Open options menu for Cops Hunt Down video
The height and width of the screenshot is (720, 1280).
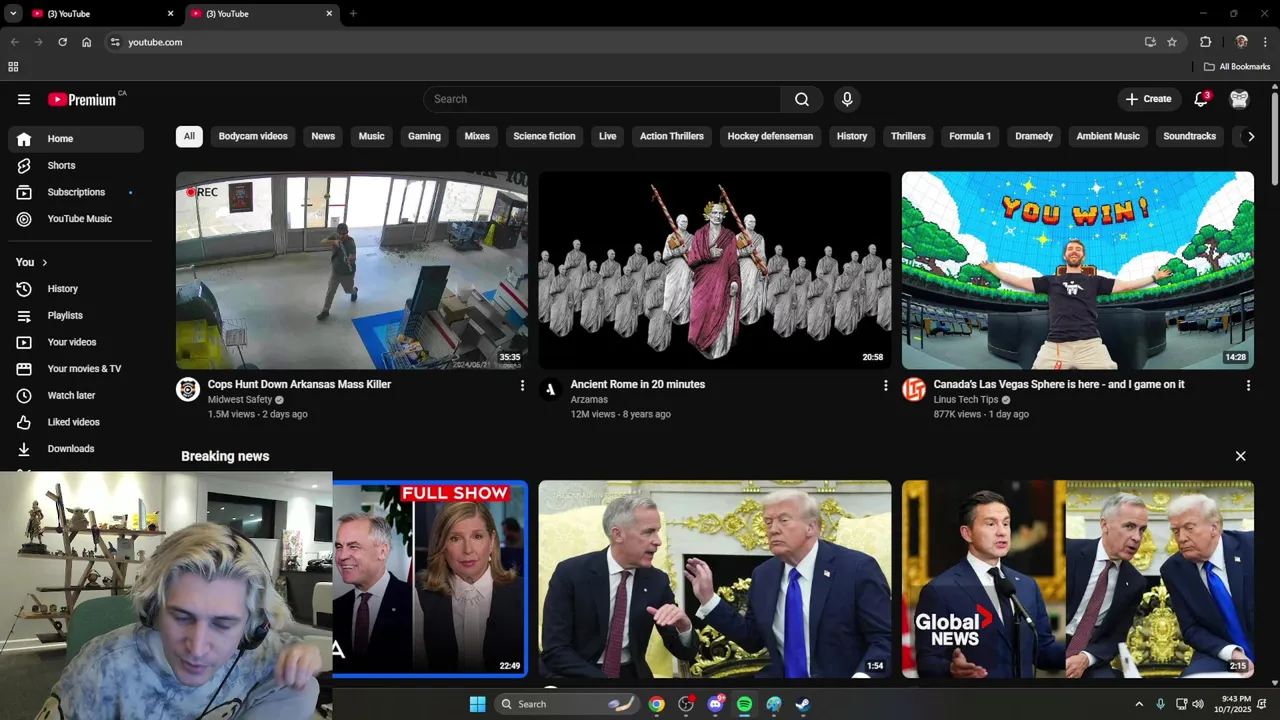[522, 385]
